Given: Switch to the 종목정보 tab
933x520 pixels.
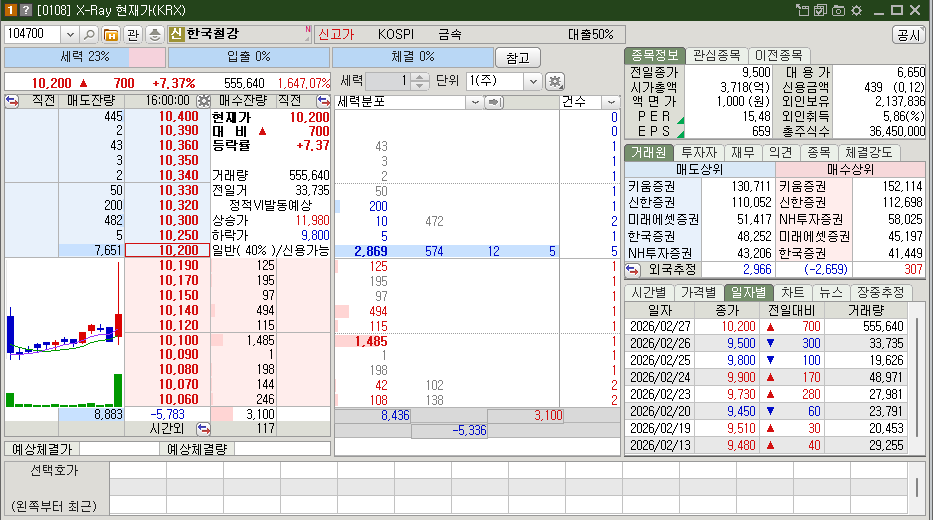Looking at the screenshot, I should (x=654, y=55).
